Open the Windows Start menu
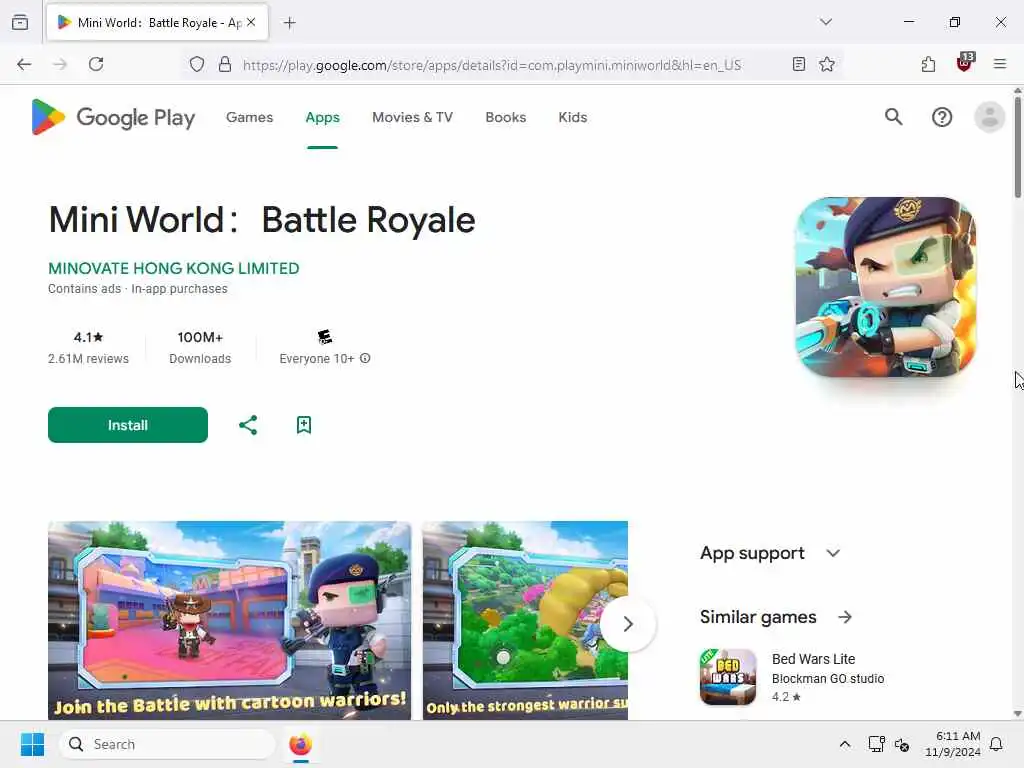Image resolution: width=1024 pixels, height=768 pixels. click(x=32, y=744)
